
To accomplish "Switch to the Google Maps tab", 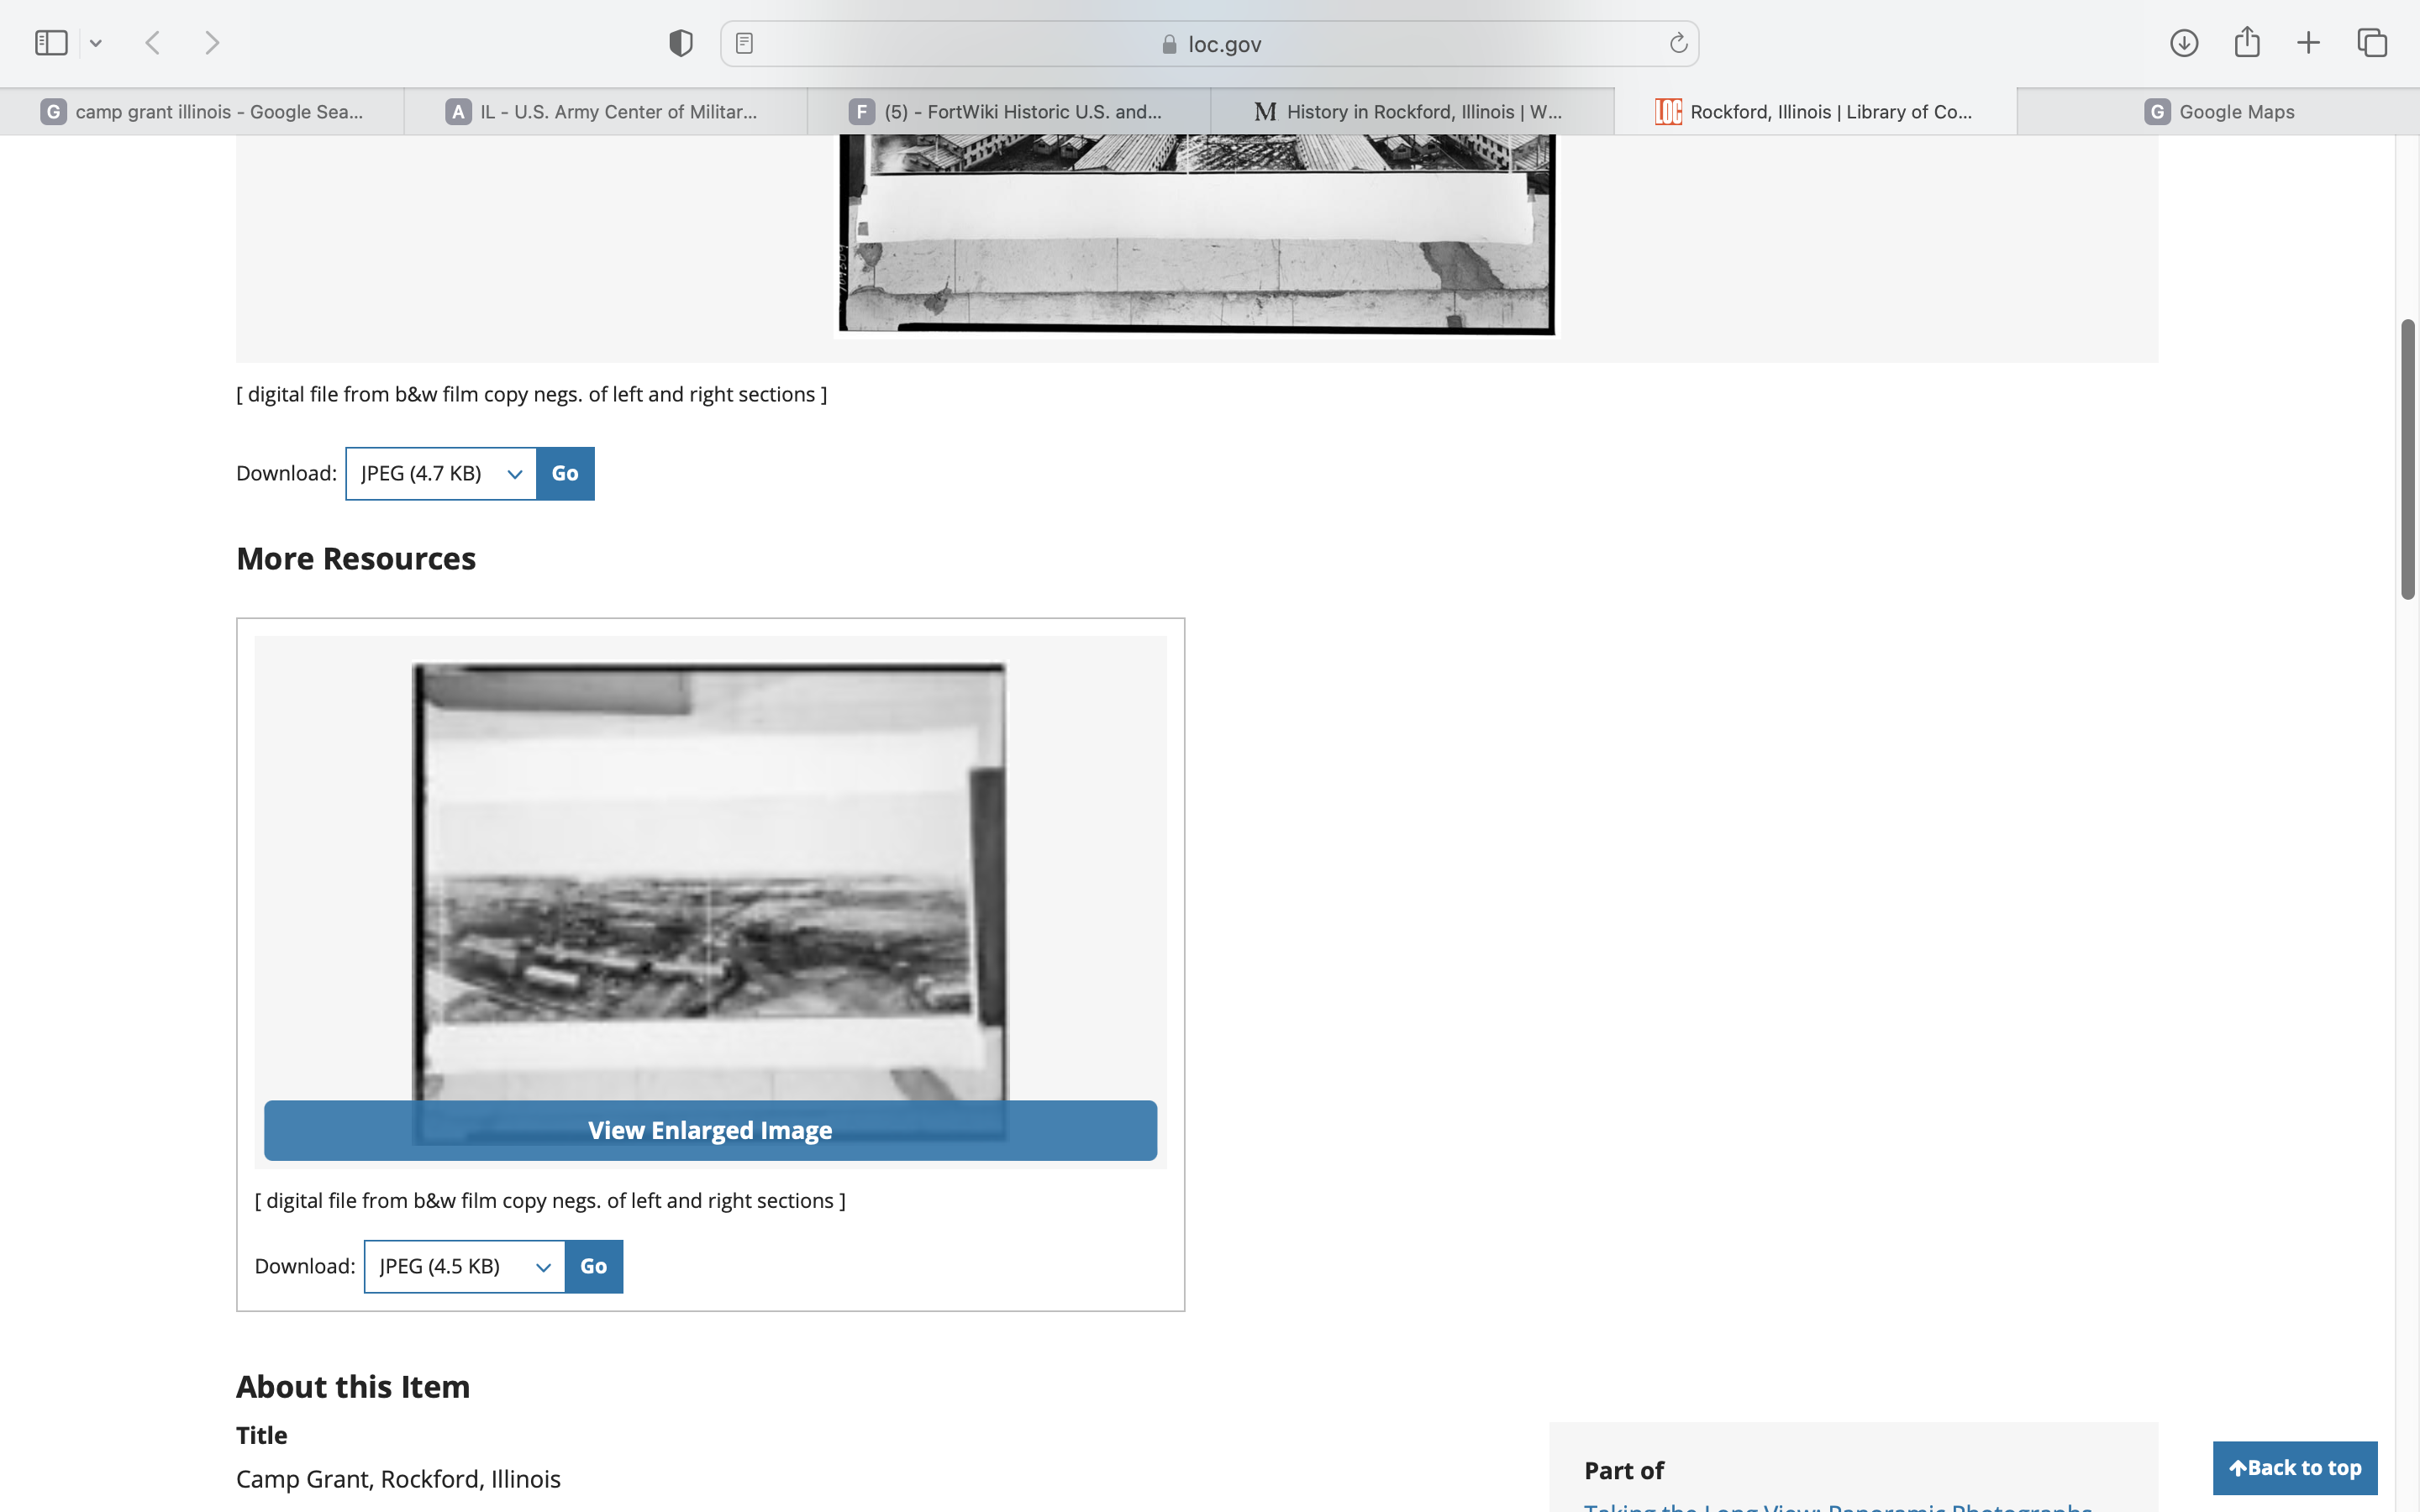I will (2218, 112).
